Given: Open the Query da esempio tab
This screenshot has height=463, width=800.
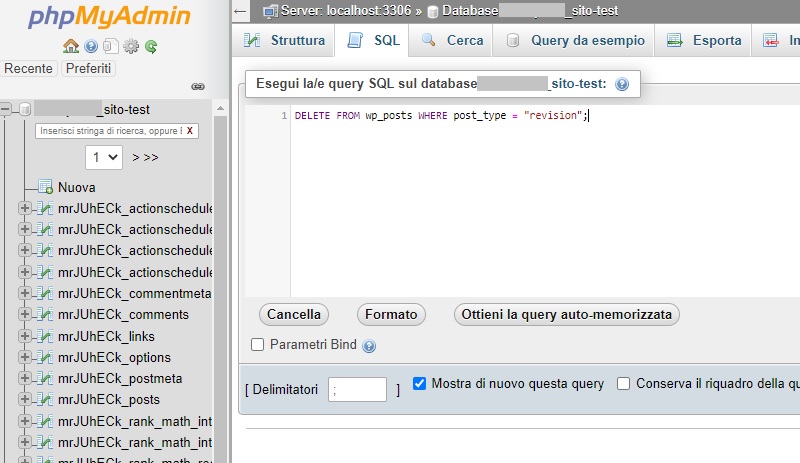Looking at the screenshot, I should (574, 40).
